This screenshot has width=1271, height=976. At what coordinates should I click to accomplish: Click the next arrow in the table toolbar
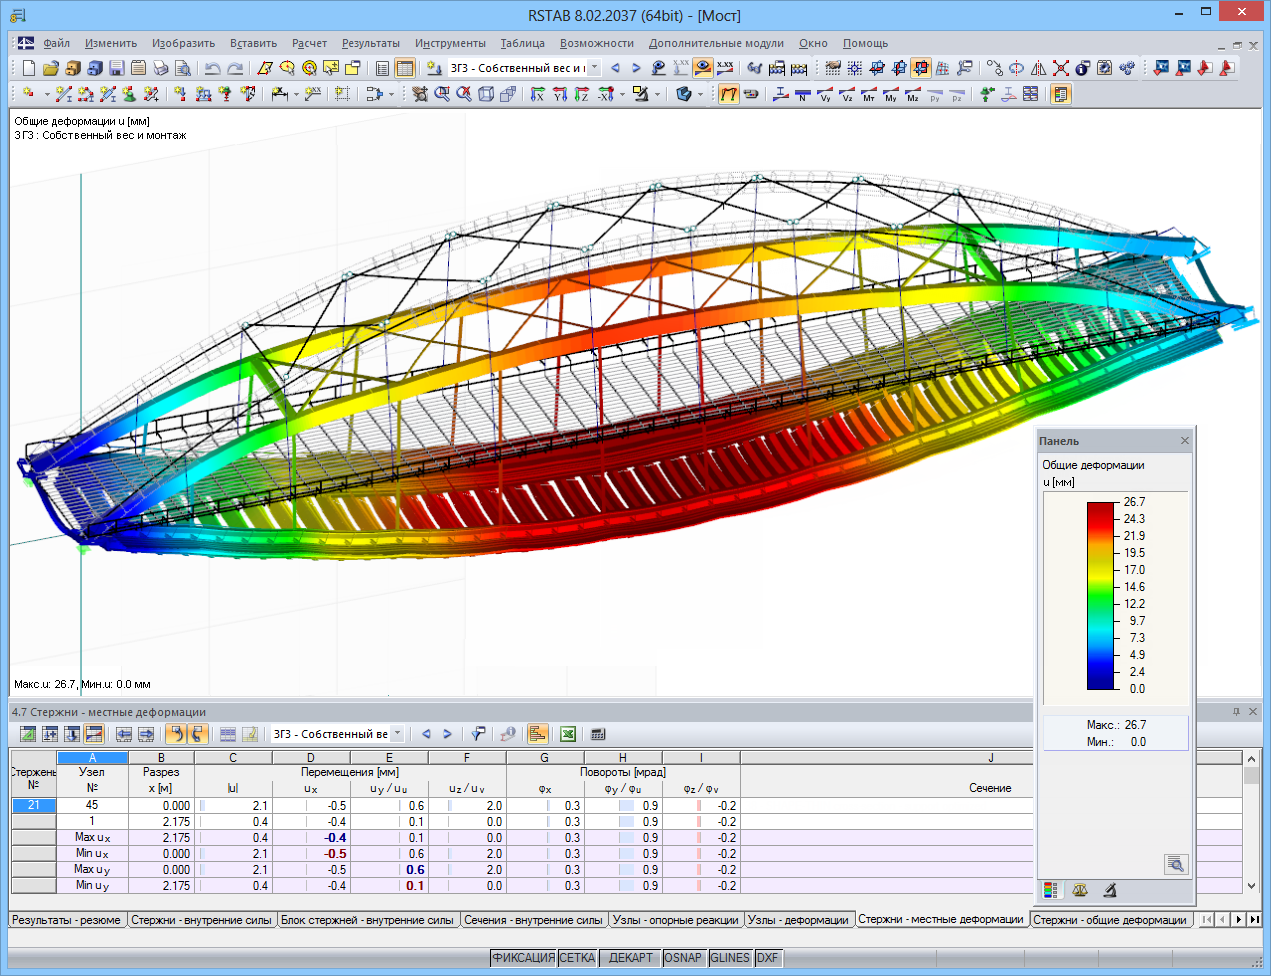pyautogui.click(x=447, y=734)
